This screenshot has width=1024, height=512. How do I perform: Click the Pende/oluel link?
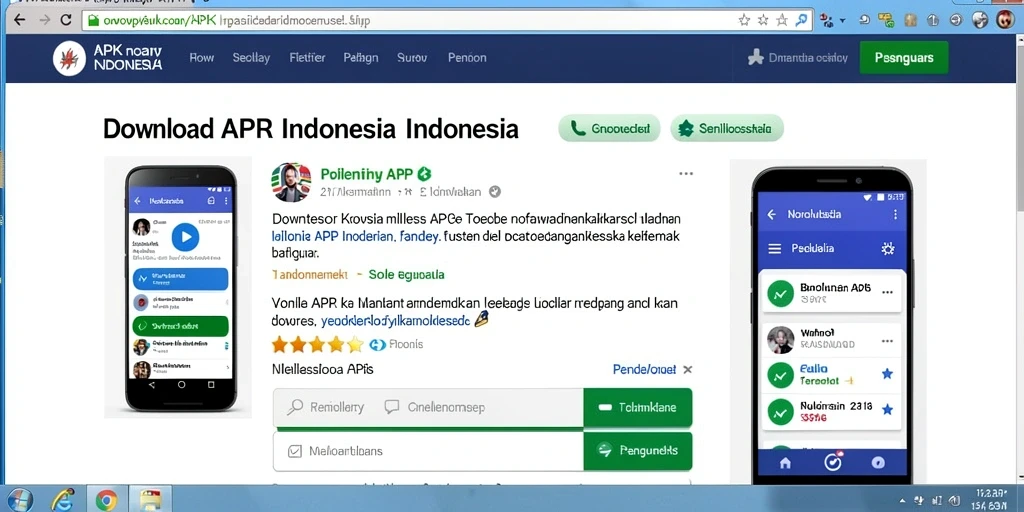(x=644, y=370)
